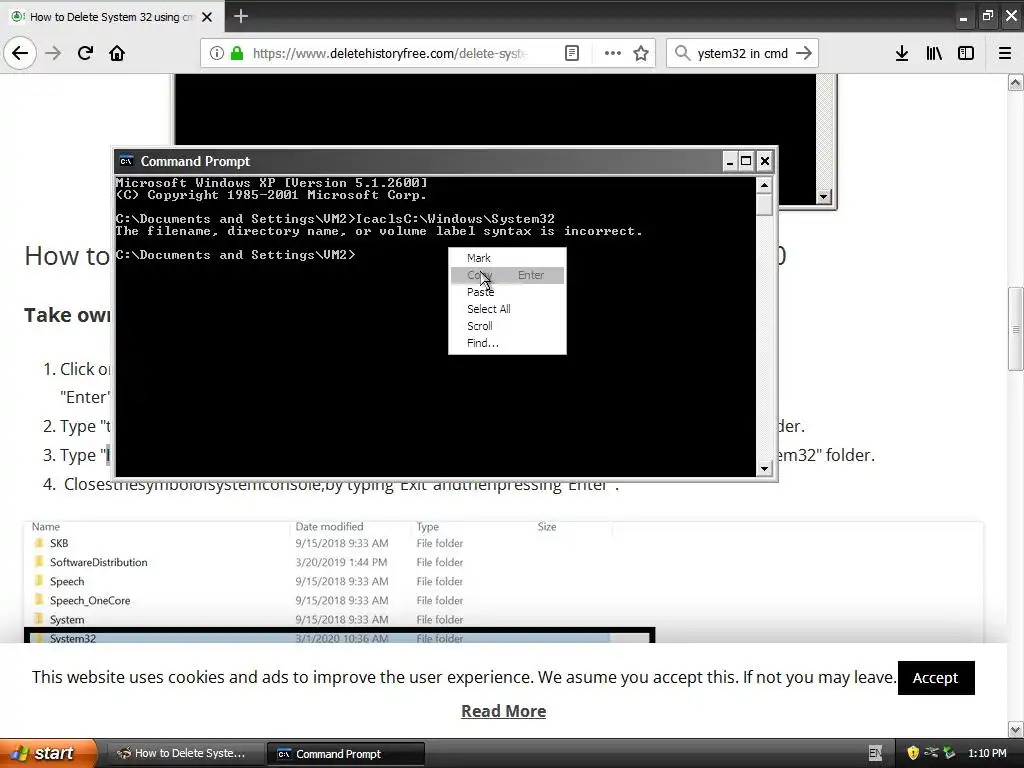Choose Find... in the context menu
Image resolution: width=1024 pixels, height=768 pixels.
click(x=507, y=343)
